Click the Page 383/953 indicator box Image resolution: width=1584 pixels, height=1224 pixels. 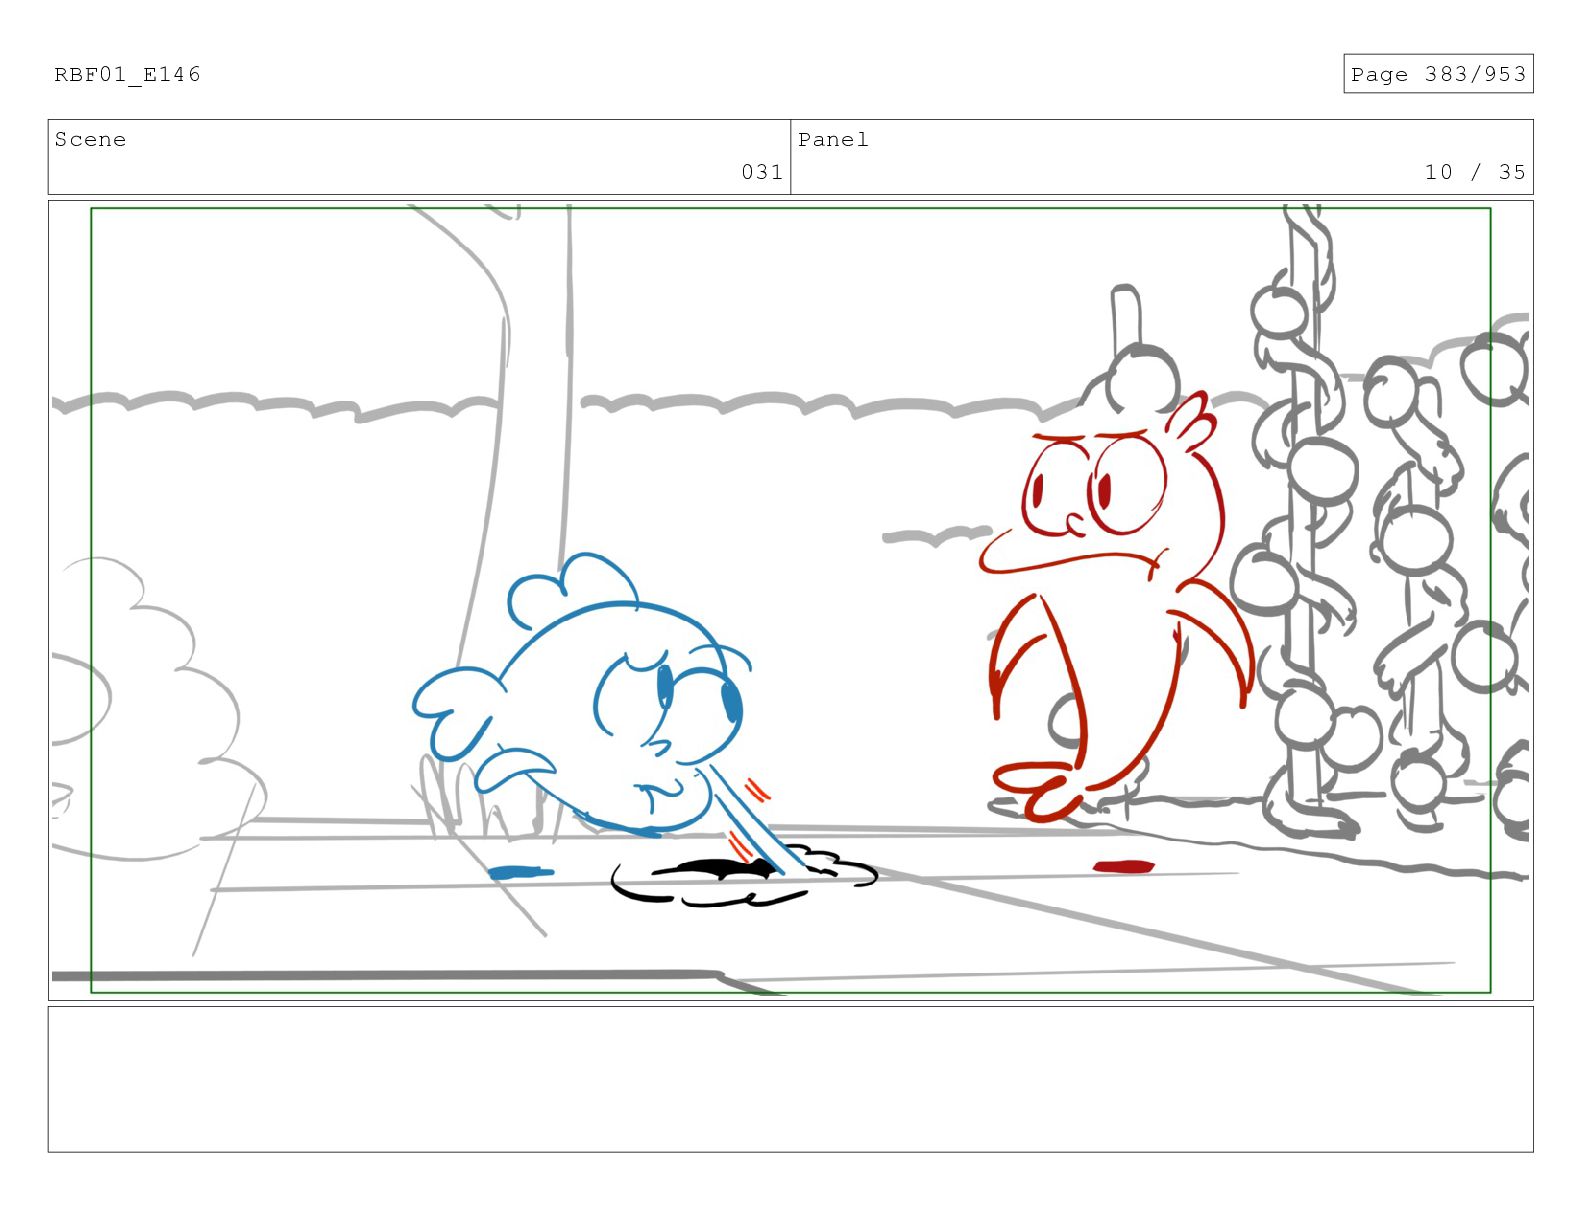(x=1438, y=74)
